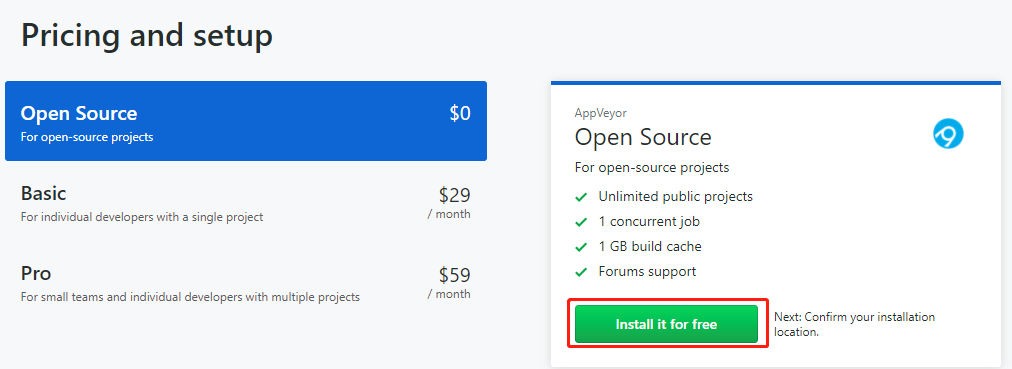Click the AppVeyor publisher label

tap(601, 113)
